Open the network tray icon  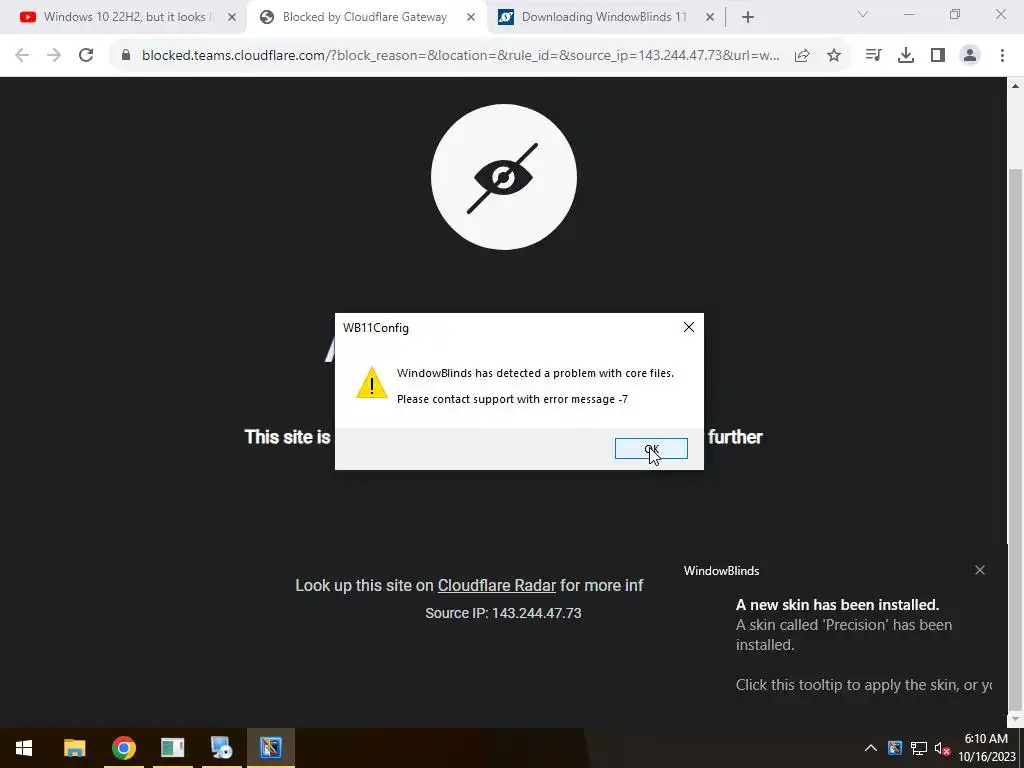919,748
